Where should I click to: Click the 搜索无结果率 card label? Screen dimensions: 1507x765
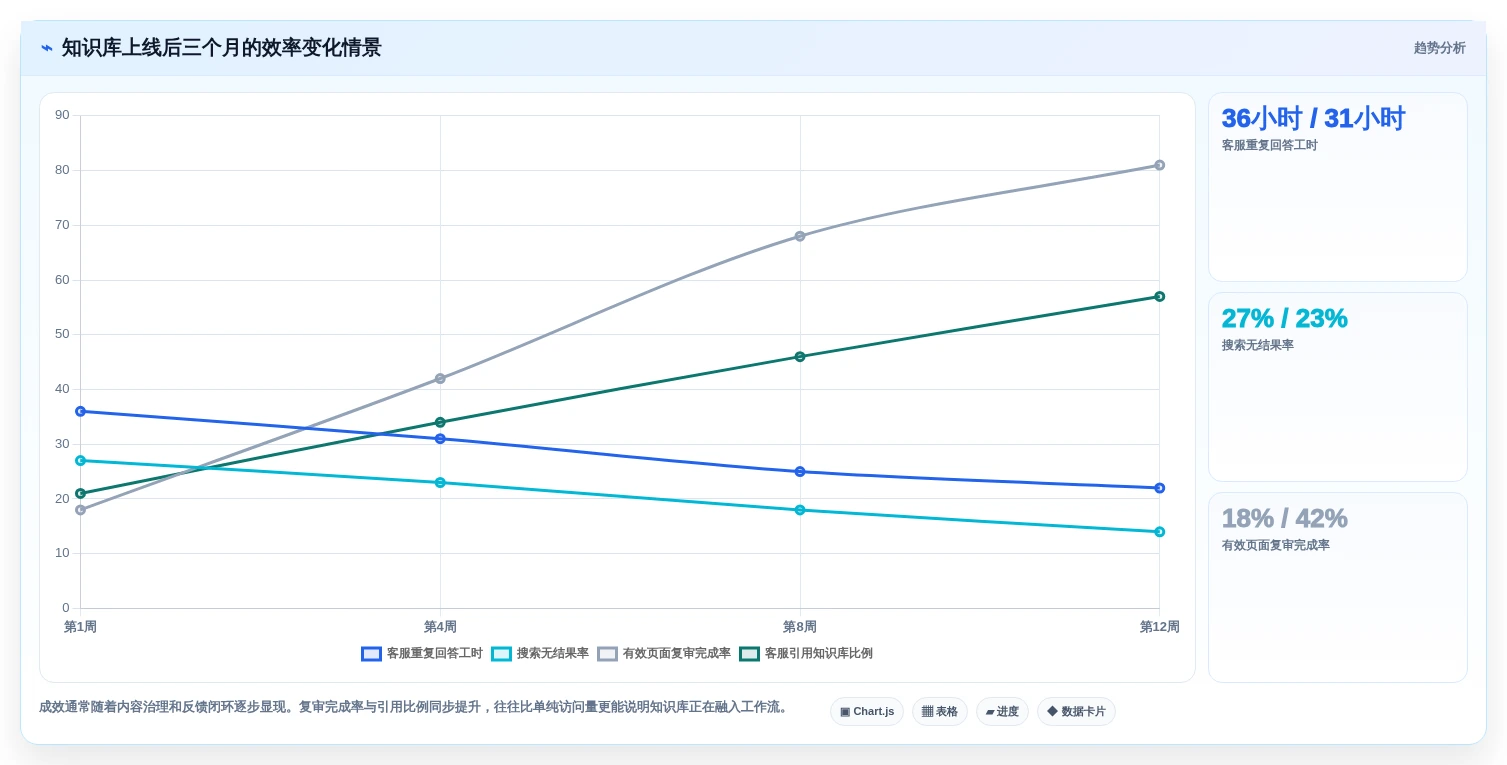pos(1257,346)
